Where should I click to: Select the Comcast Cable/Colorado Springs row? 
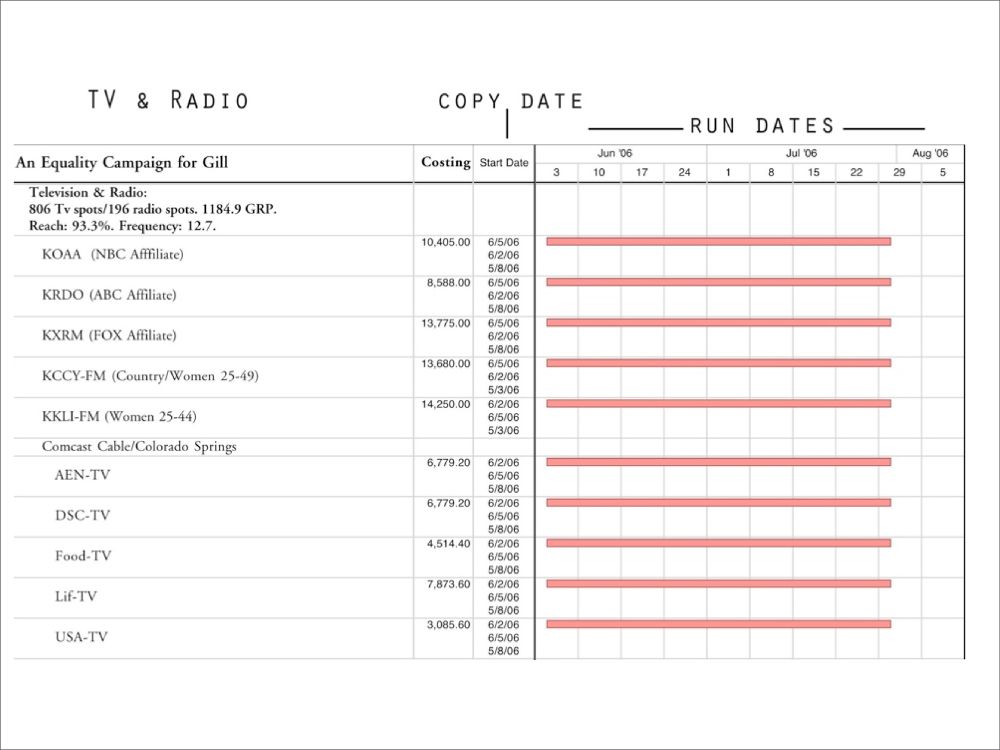pyautogui.click(x=139, y=446)
